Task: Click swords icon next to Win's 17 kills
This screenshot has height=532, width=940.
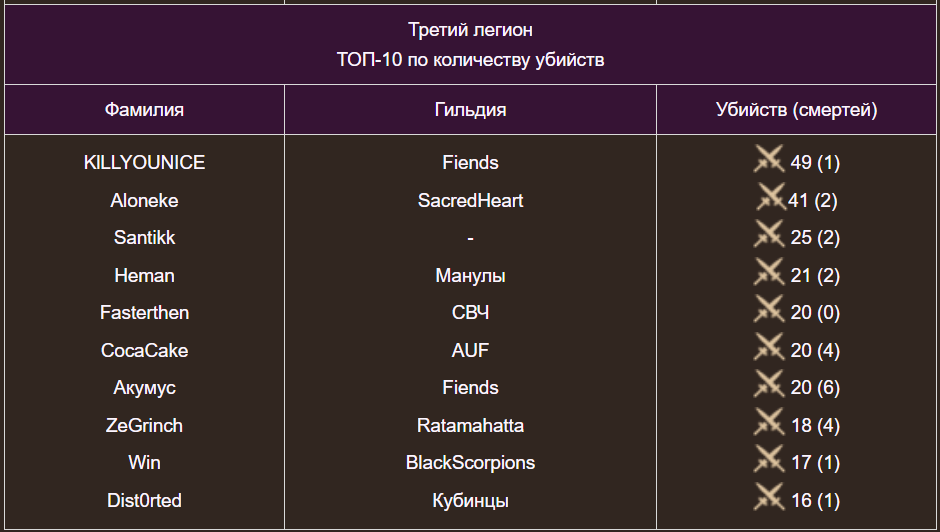Action: pos(769,460)
